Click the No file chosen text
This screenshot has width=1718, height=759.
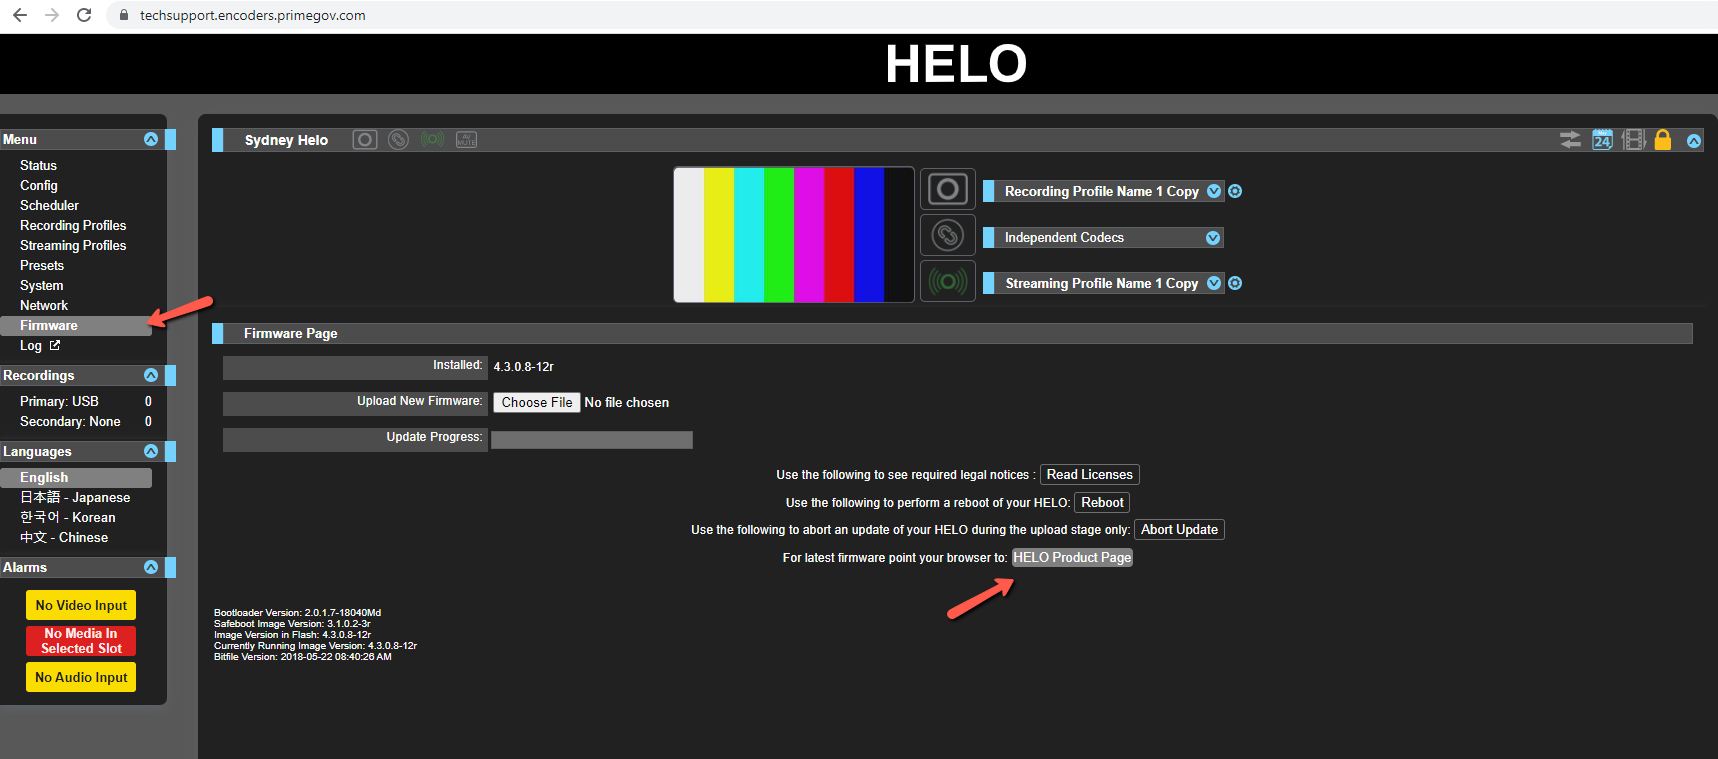pos(627,402)
